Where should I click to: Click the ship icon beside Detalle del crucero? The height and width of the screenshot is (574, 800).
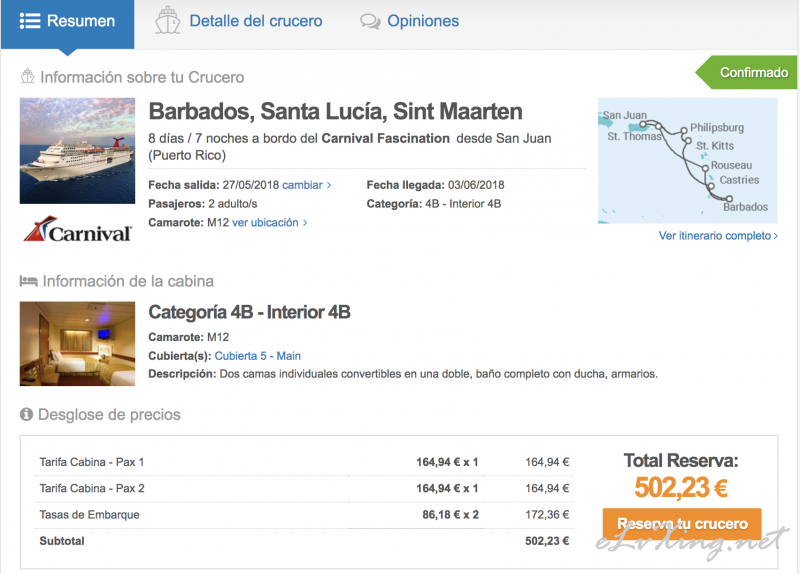[x=168, y=21]
